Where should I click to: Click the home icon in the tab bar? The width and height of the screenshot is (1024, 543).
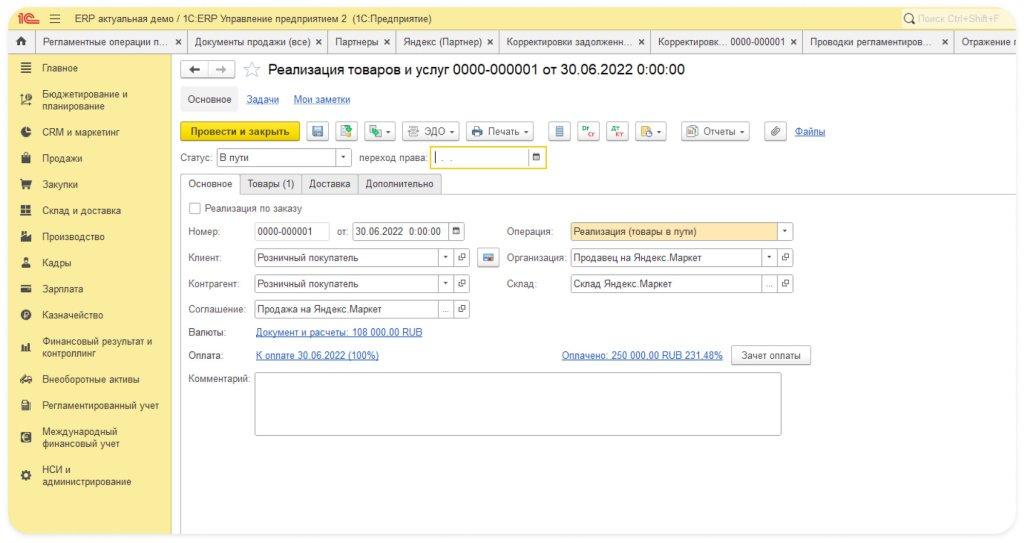21,42
